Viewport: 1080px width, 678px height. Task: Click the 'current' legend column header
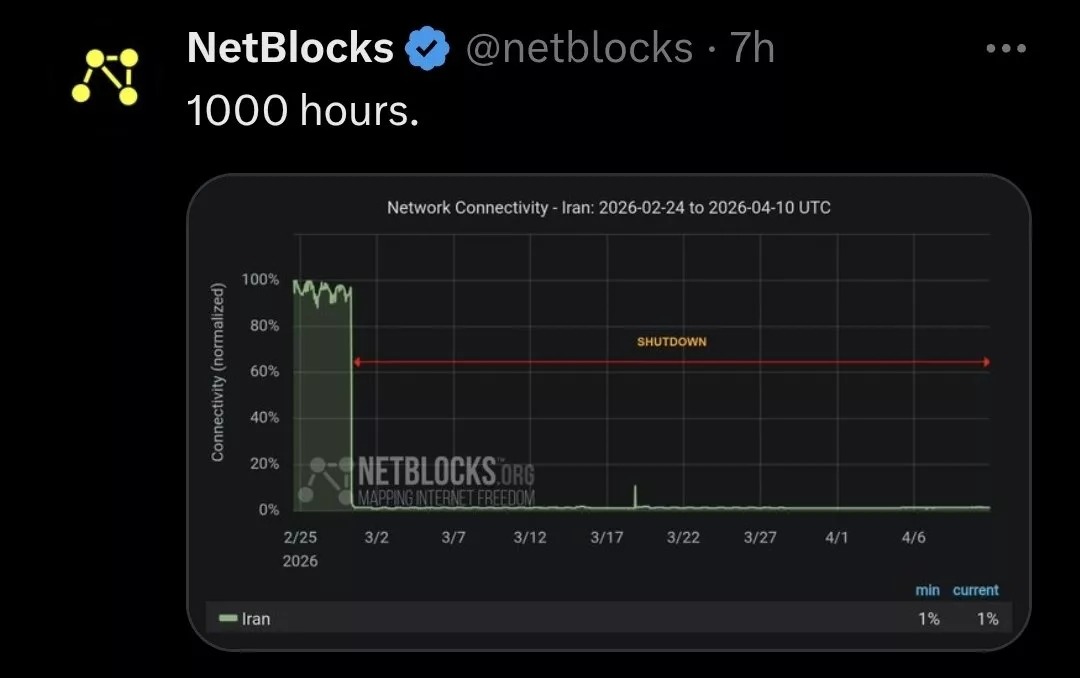(975, 590)
